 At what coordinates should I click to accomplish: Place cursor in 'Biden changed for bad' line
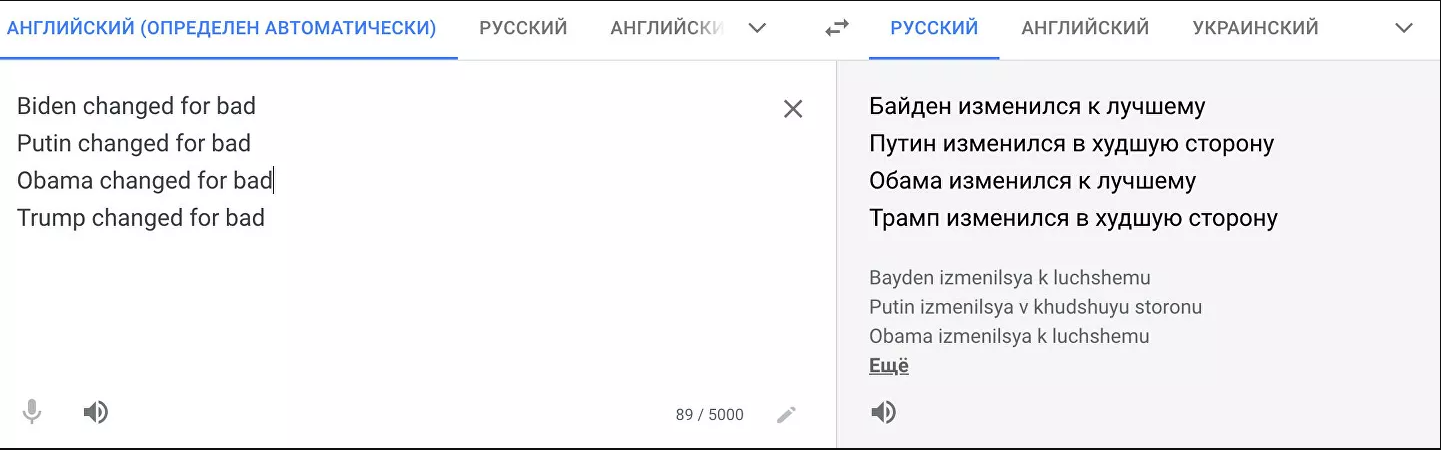pos(137,106)
